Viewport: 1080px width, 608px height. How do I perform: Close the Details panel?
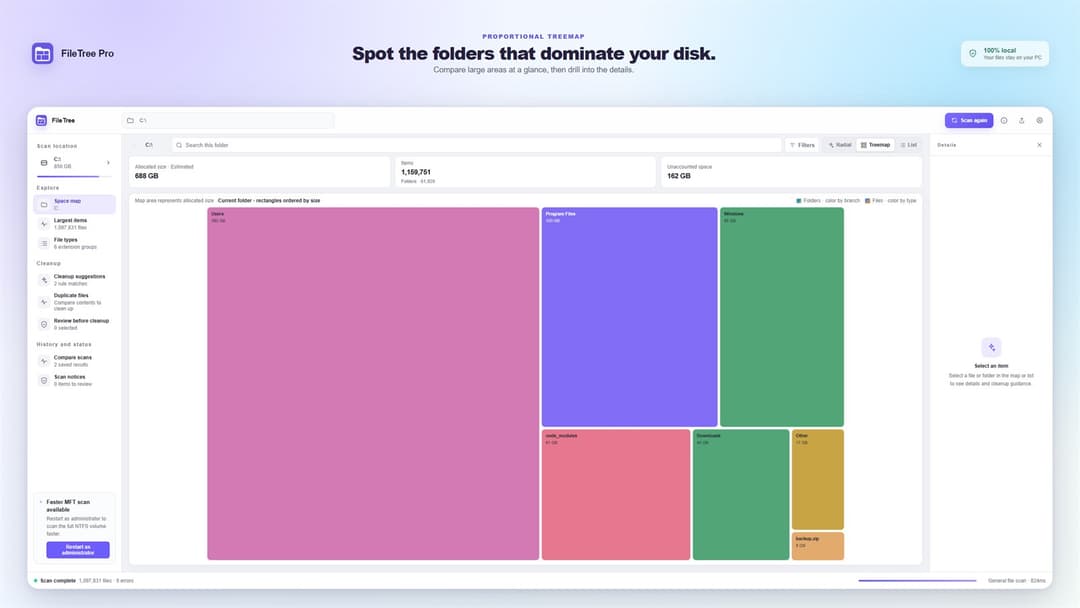point(1039,145)
